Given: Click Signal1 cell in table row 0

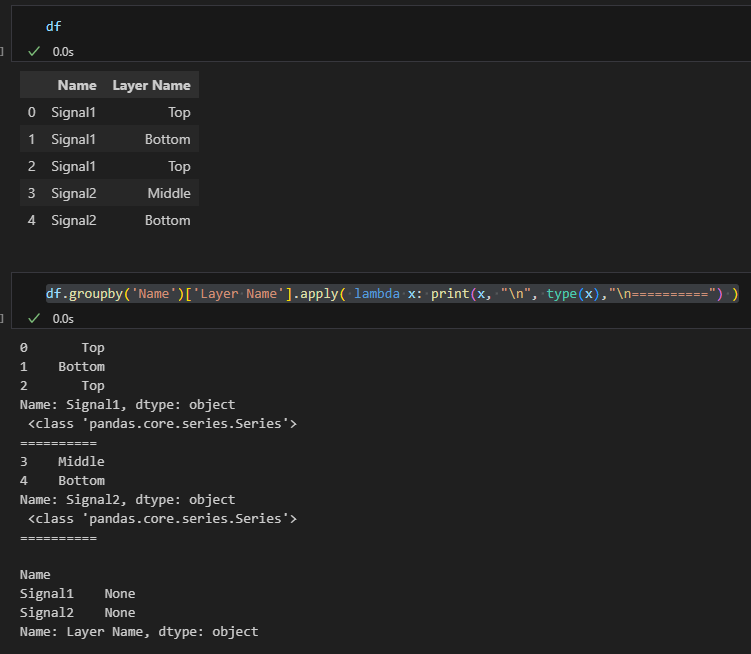Looking at the screenshot, I should pyautogui.click(x=74, y=113).
